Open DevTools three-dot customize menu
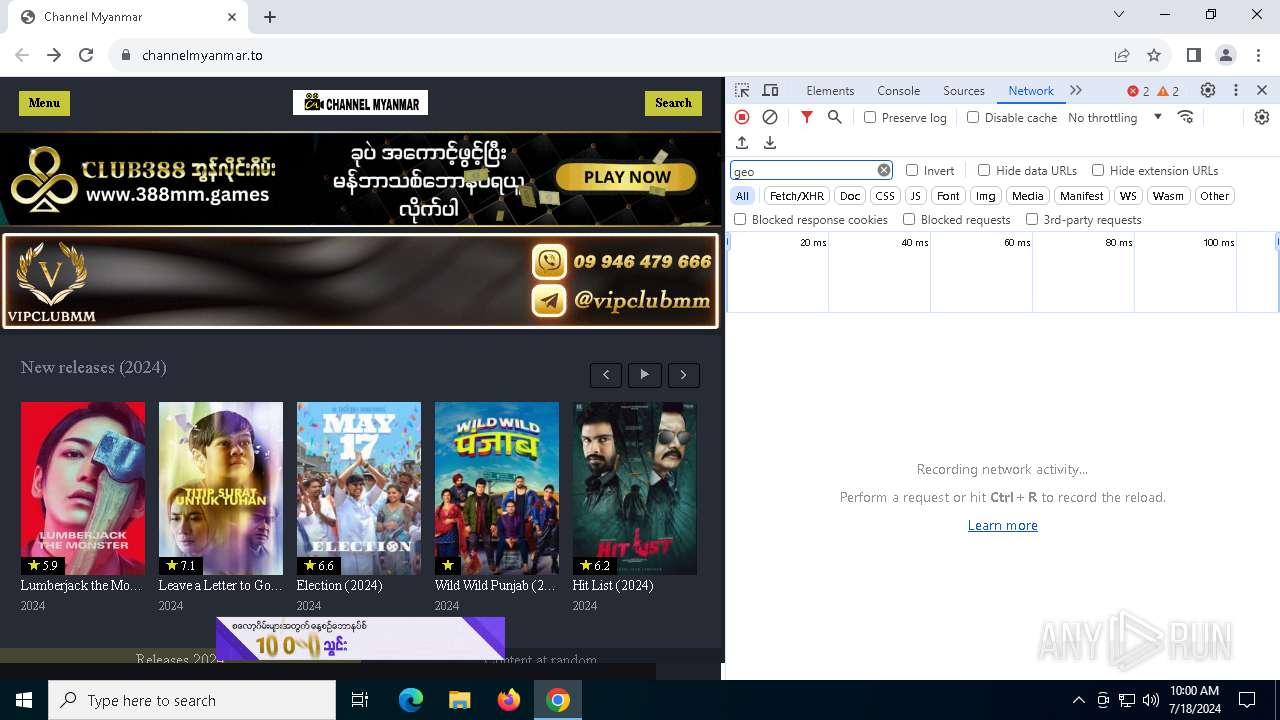The width and height of the screenshot is (1280, 720). coord(1236,90)
